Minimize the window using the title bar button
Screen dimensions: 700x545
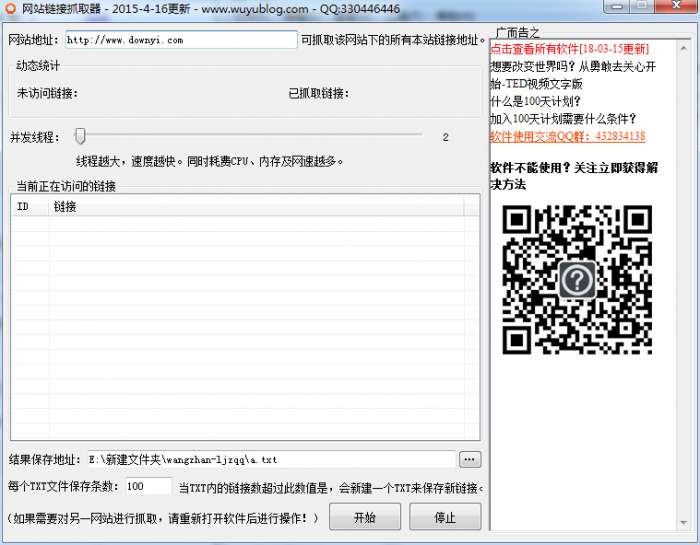(x=618, y=8)
